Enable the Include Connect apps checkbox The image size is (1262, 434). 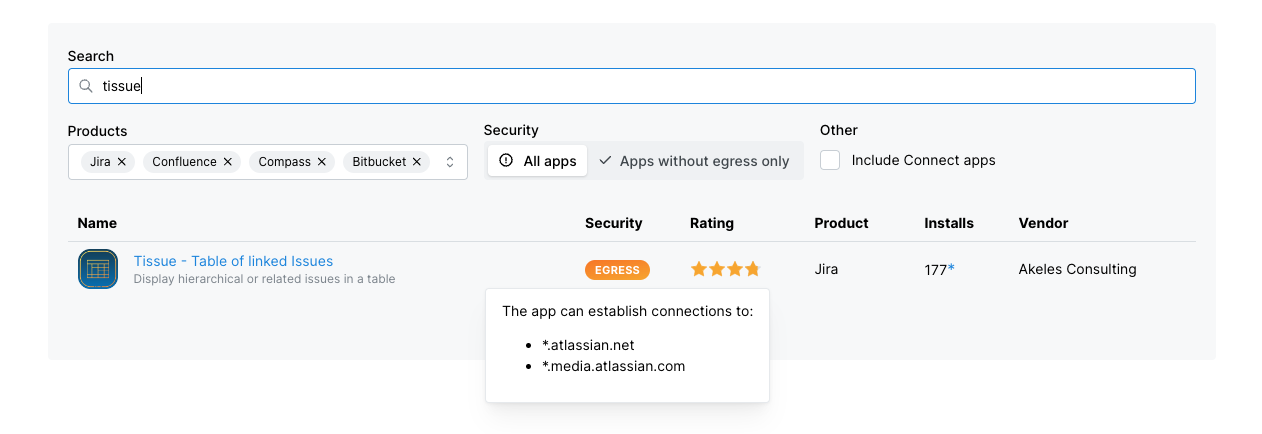[x=830, y=161]
